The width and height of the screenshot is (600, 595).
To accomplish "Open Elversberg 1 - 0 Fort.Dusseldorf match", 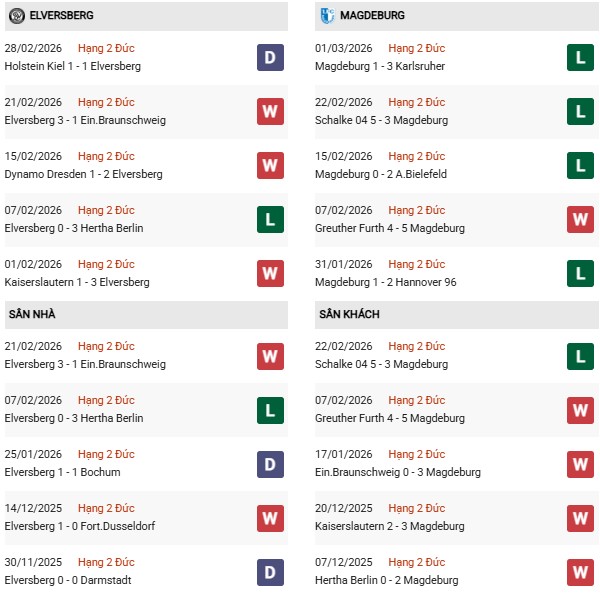I will pos(80,526).
